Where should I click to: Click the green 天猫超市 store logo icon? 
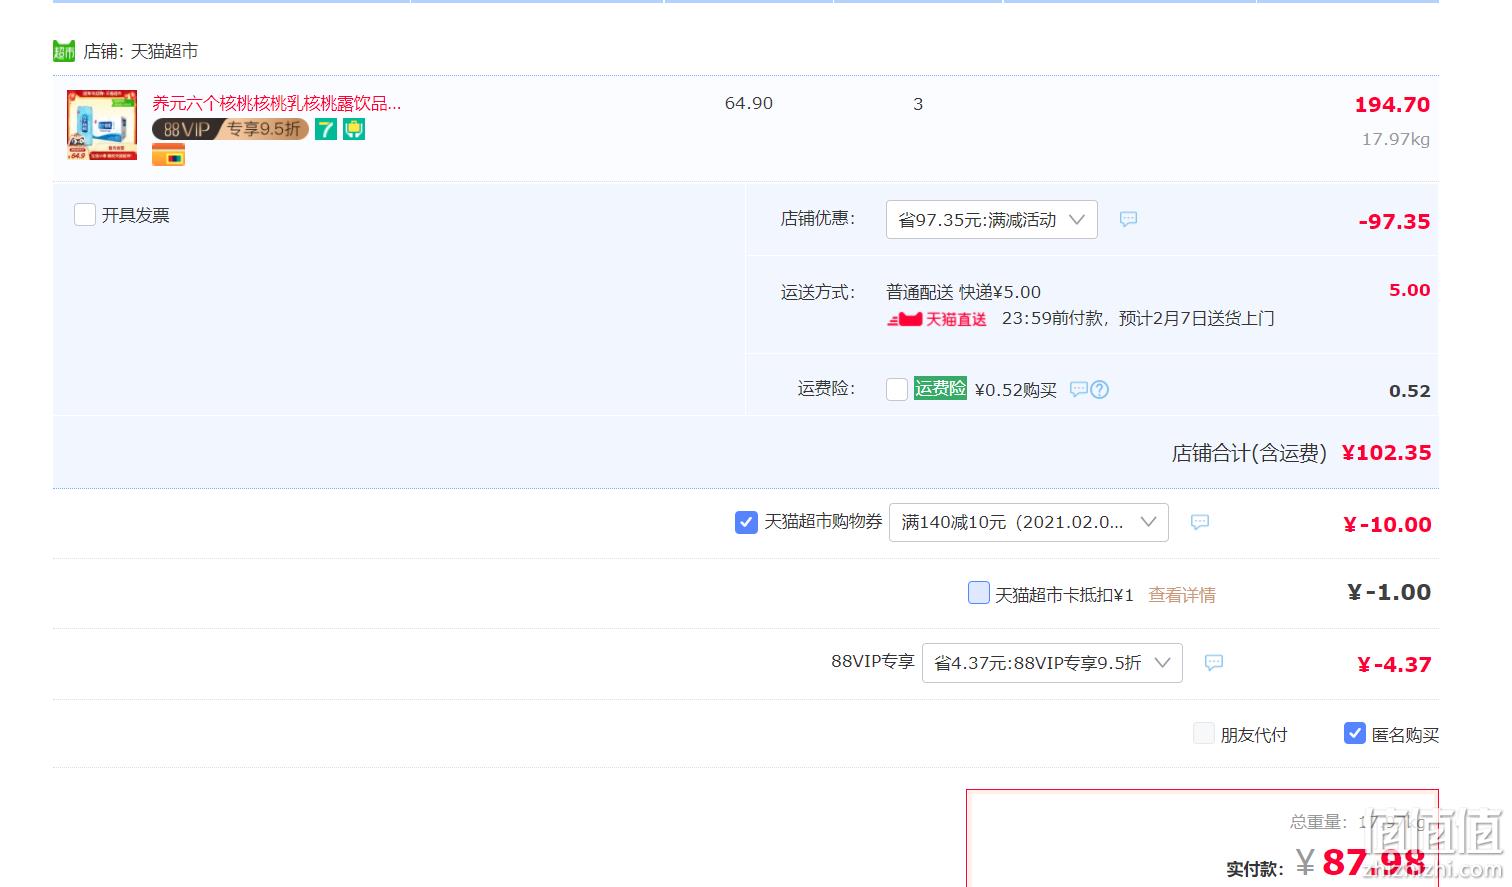64,51
